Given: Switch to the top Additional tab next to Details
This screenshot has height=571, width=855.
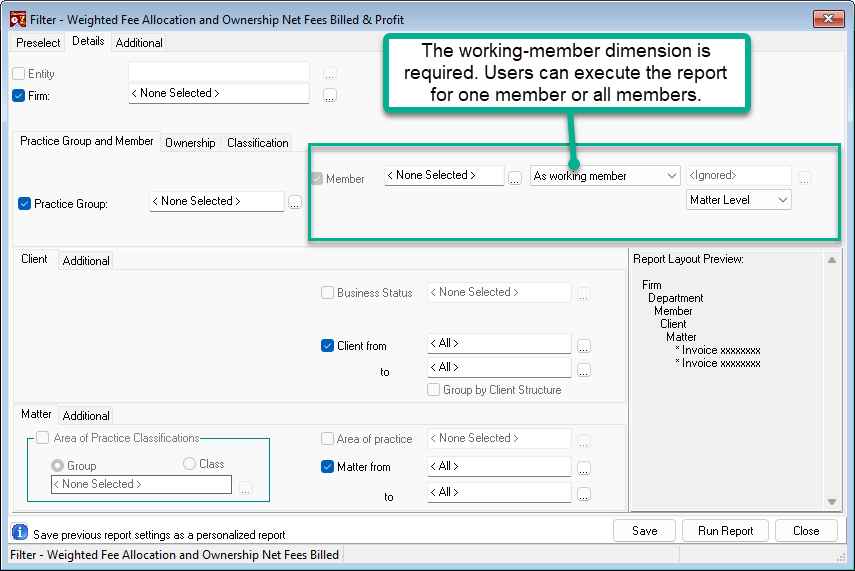Looking at the screenshot, I should point(139,43).
